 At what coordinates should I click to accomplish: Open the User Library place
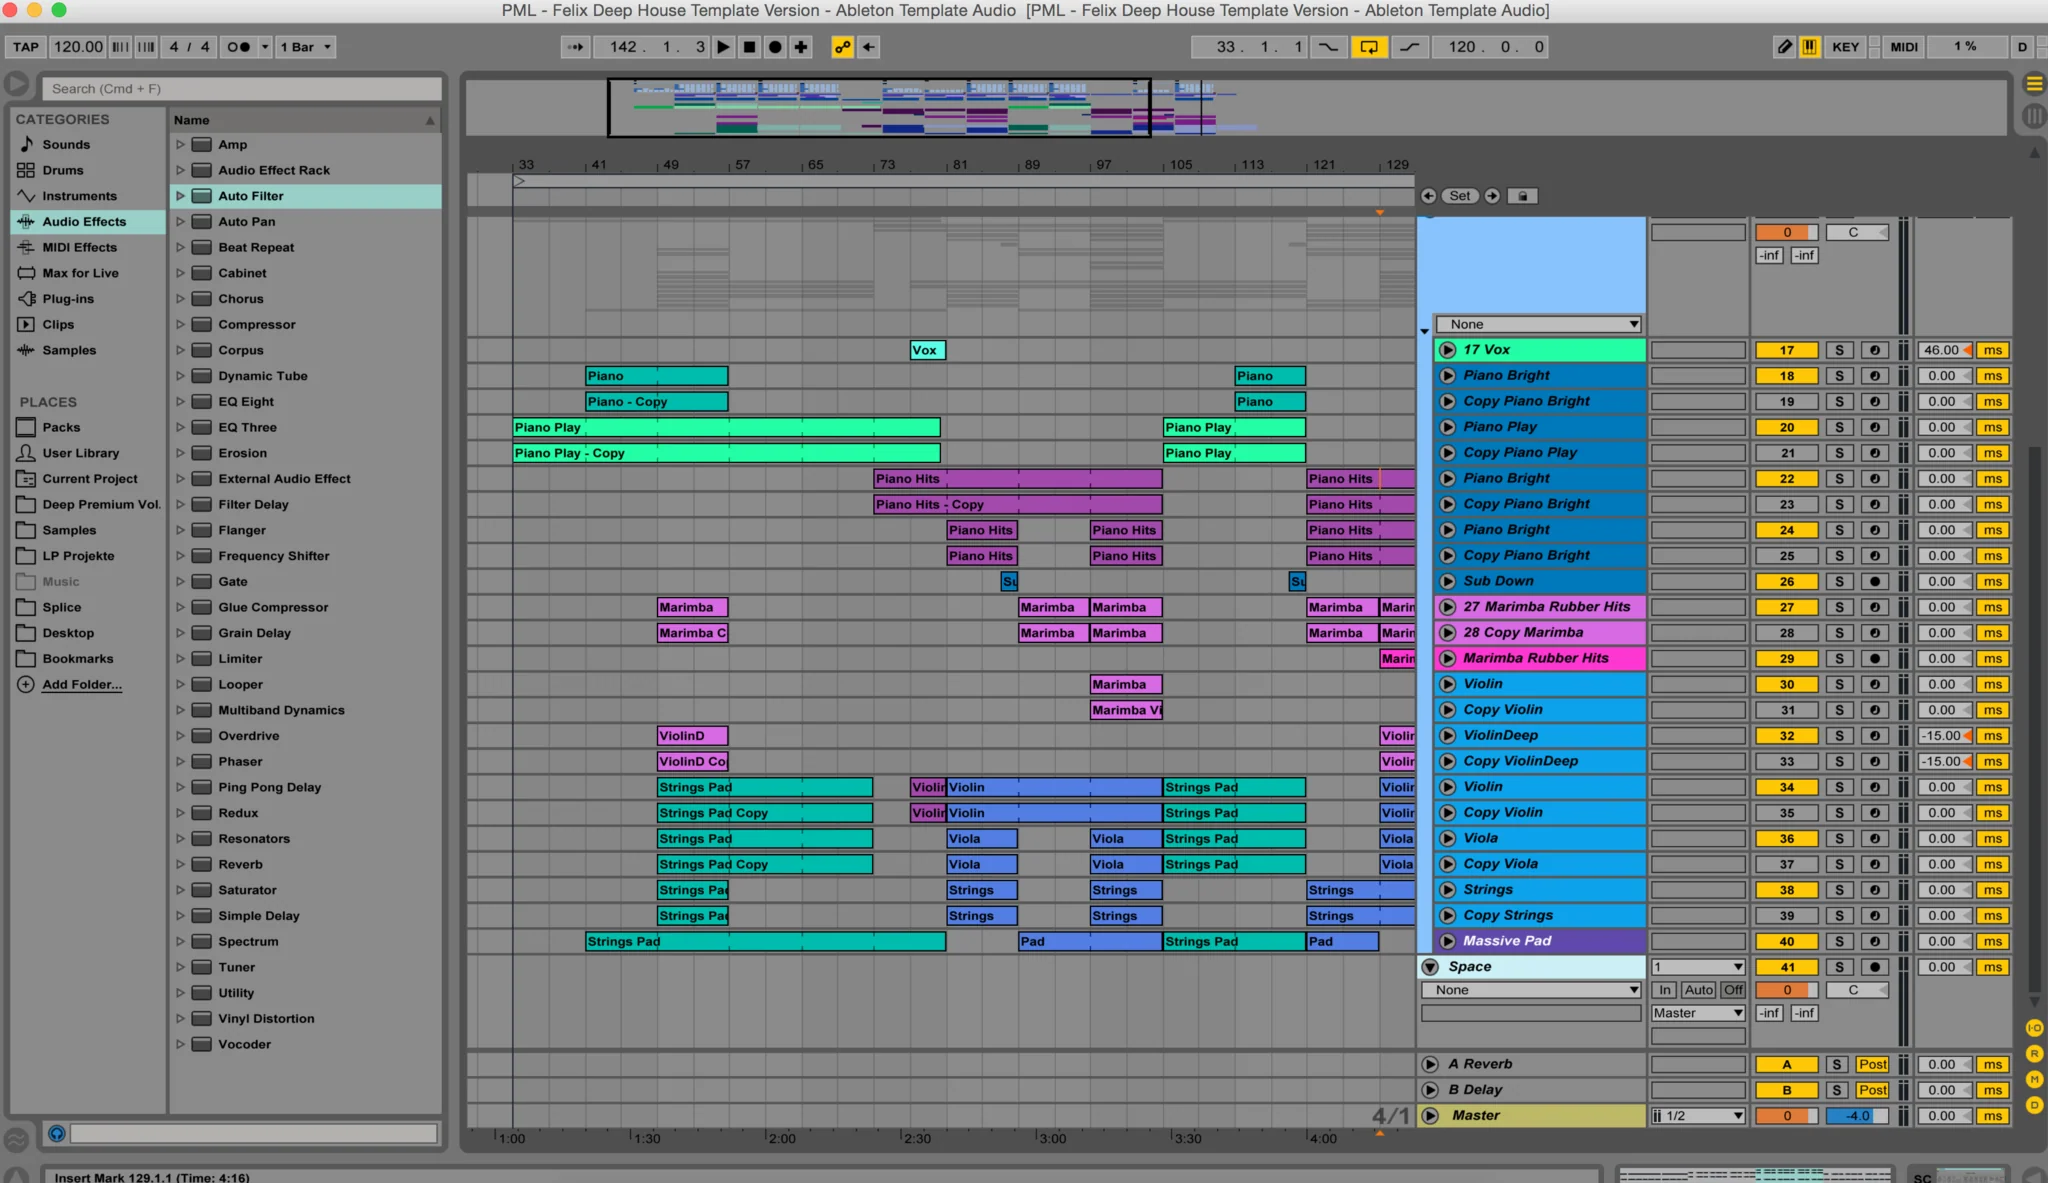[x=80, y=453]
